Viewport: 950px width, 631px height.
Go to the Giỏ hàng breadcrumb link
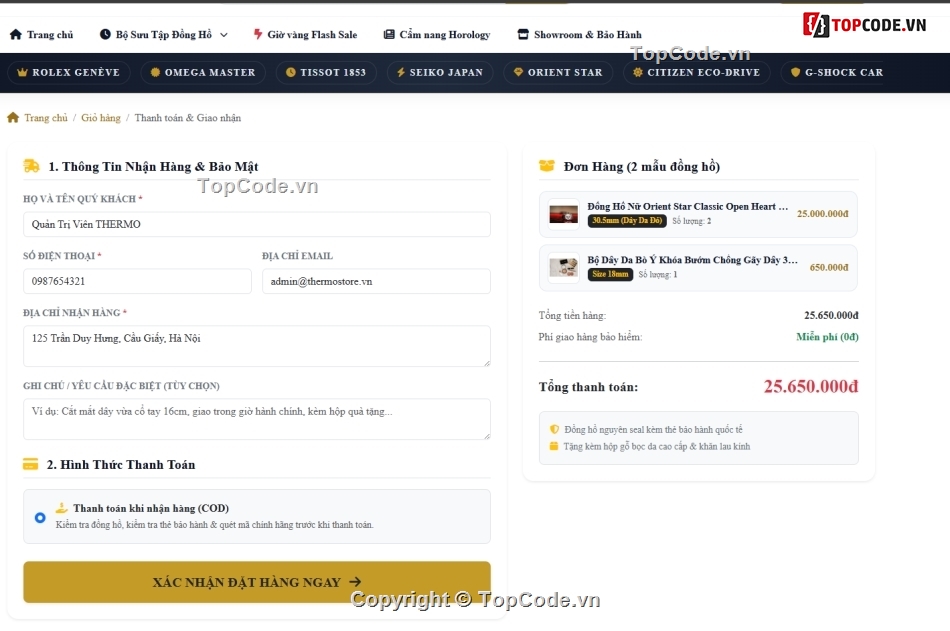click(x=101, y=118)
